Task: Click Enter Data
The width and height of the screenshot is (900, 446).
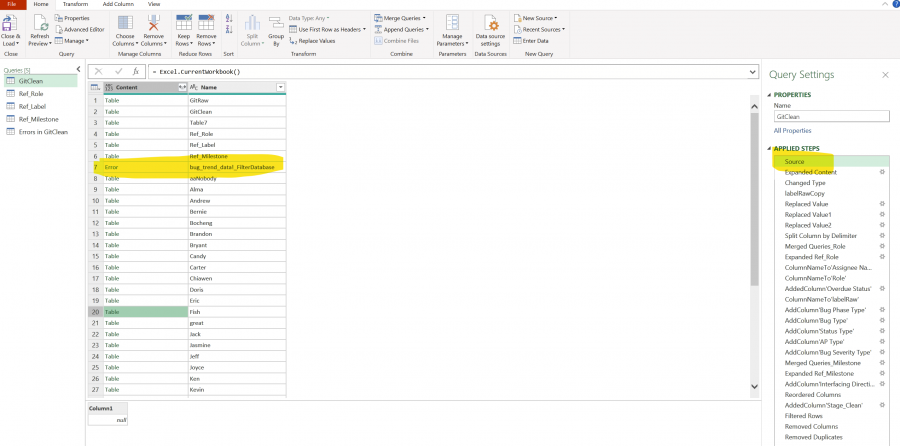Action: point(531,41)
